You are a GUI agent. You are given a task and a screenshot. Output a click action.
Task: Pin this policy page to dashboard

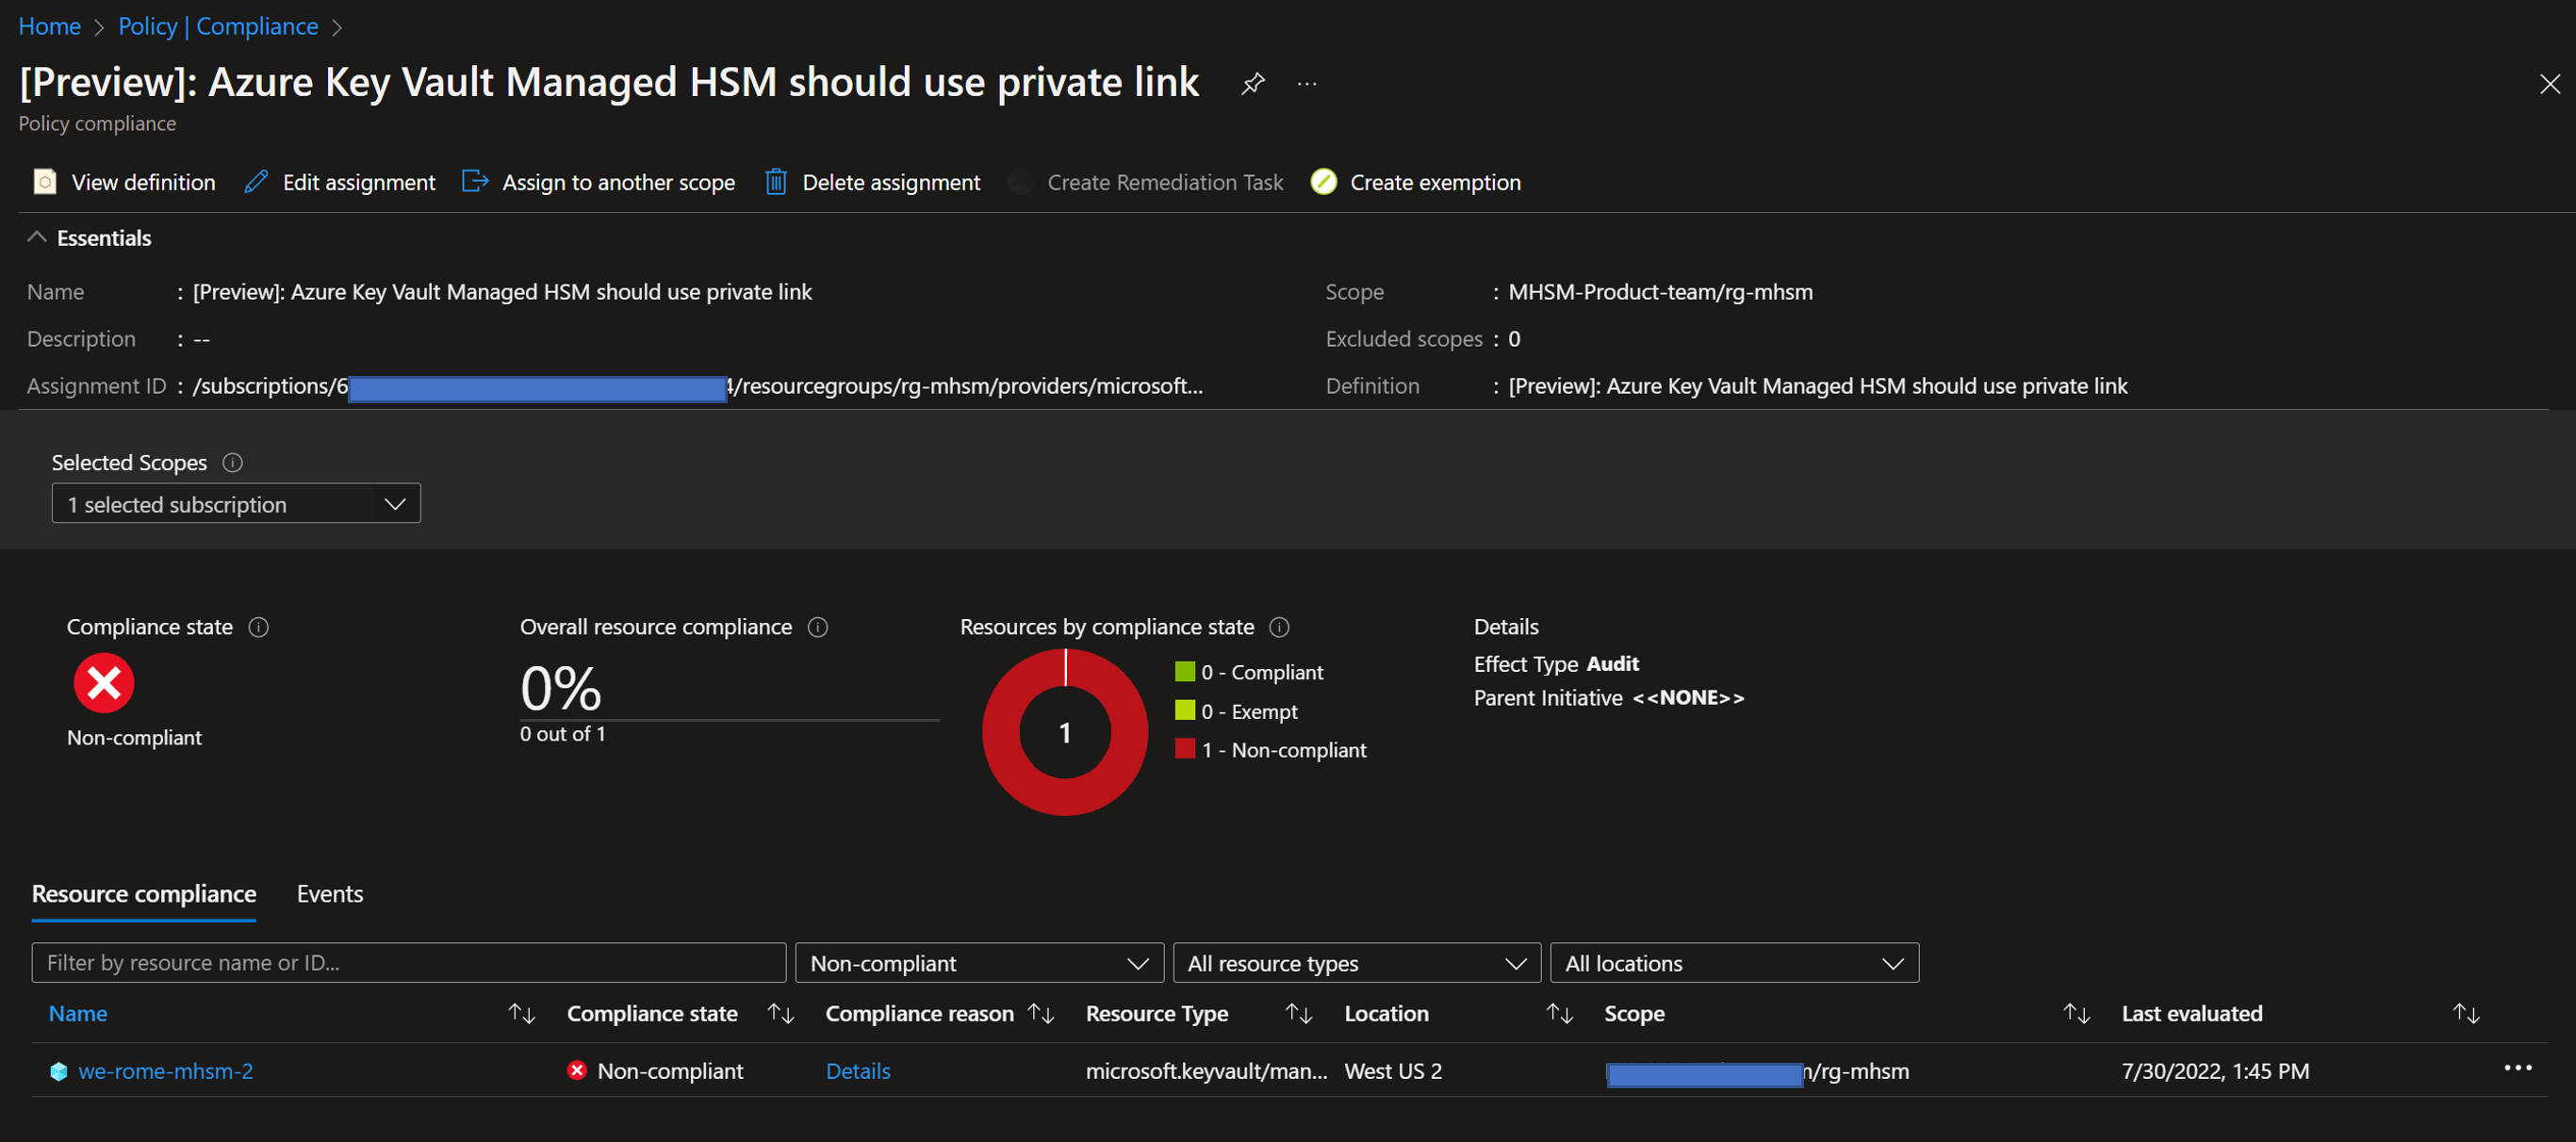tap(1252, 84)
